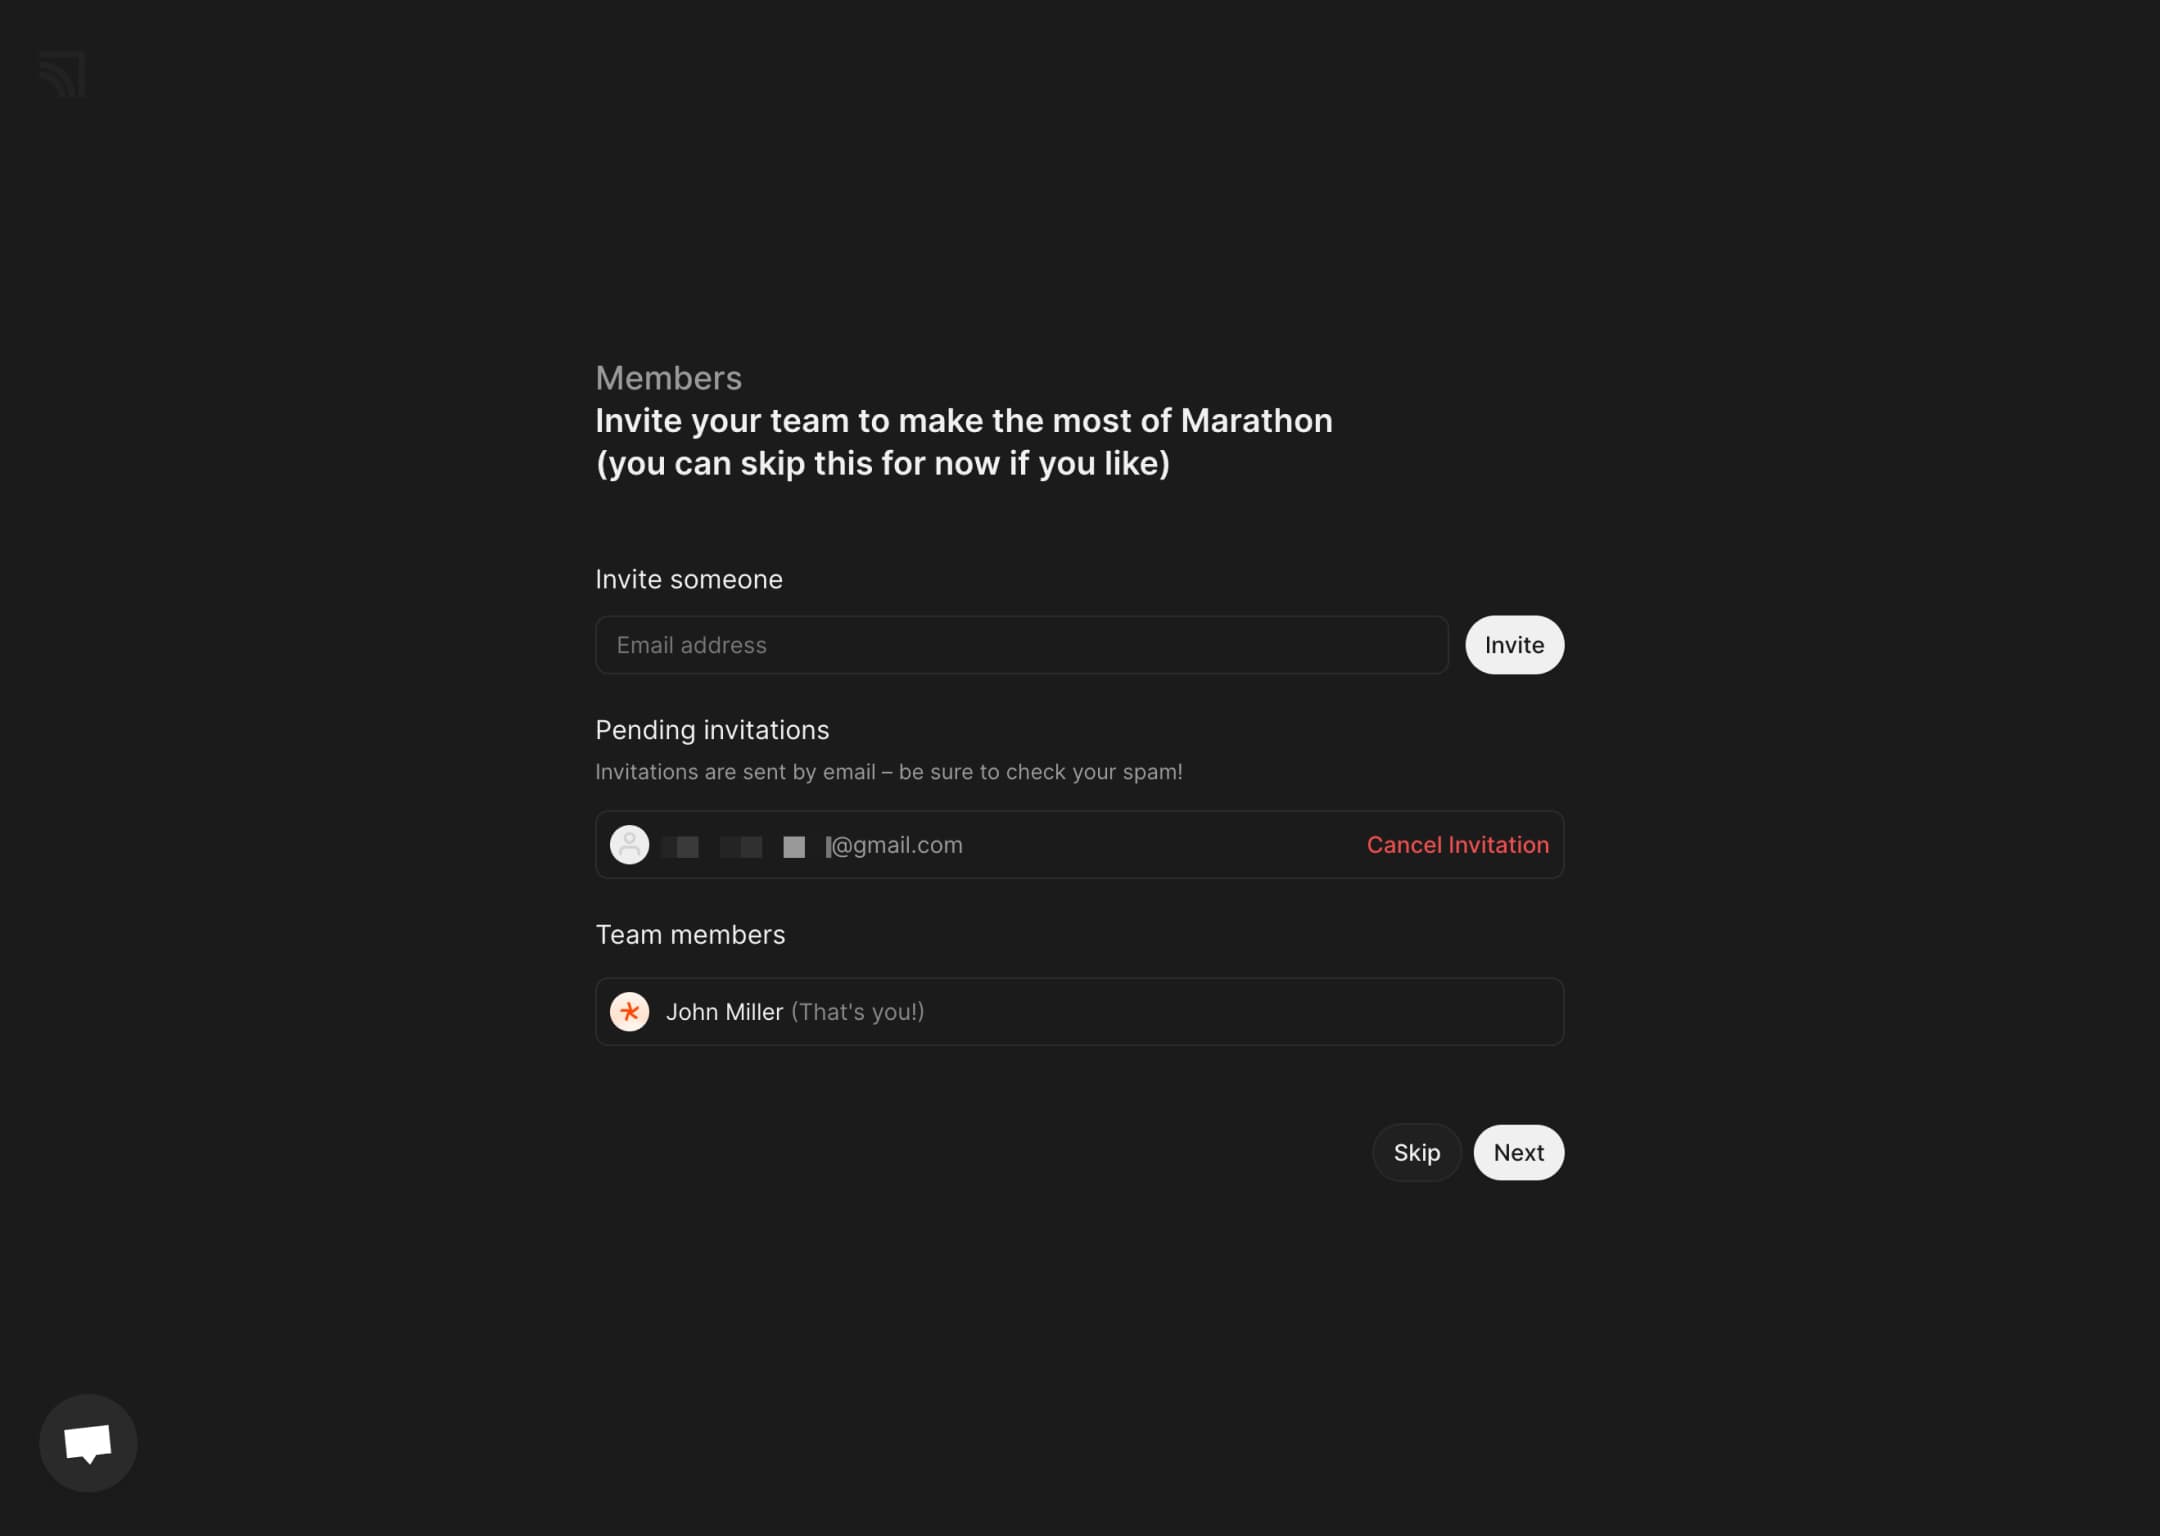Select the Team members section label
2160x1536 pixels.
click(x=691, y=934)
